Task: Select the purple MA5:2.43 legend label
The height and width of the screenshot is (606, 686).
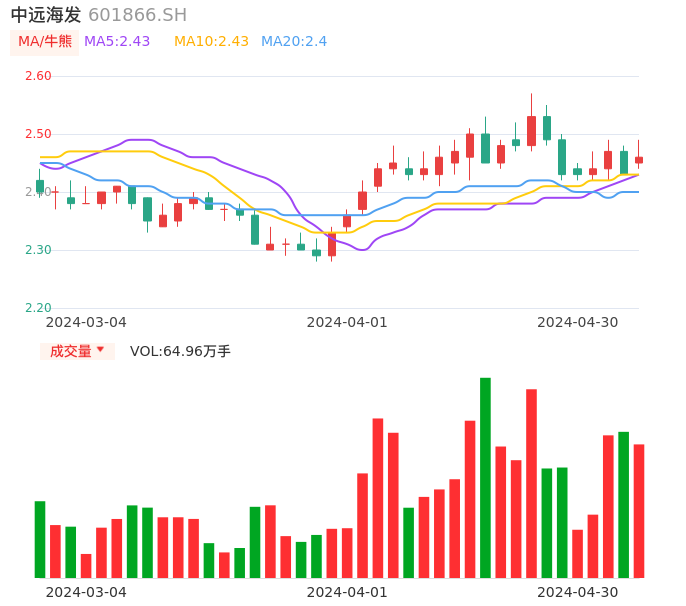Action: pos(117,42)
